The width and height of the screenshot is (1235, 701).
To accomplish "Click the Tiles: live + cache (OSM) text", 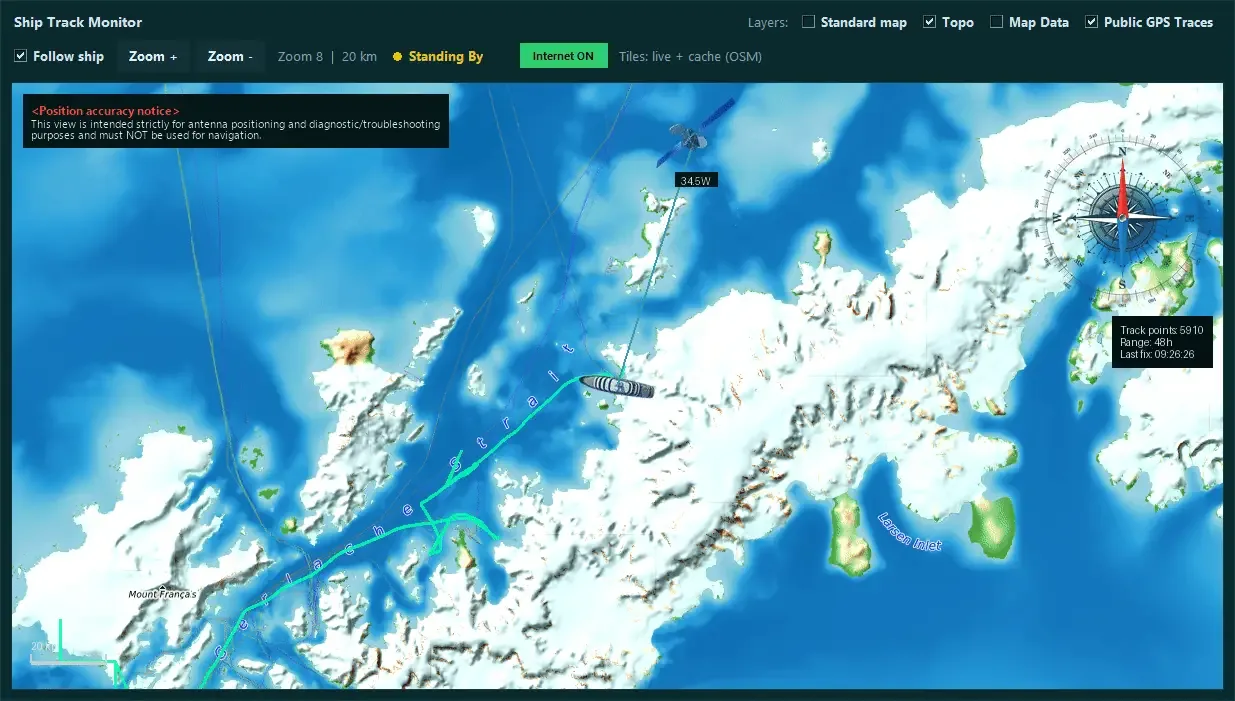I will click(x=691, y=57).
